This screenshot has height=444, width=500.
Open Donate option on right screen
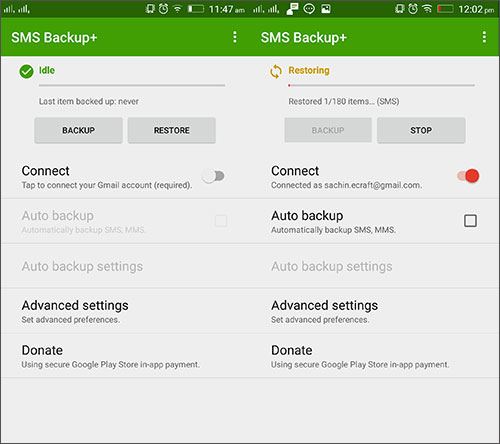point(375,356)
